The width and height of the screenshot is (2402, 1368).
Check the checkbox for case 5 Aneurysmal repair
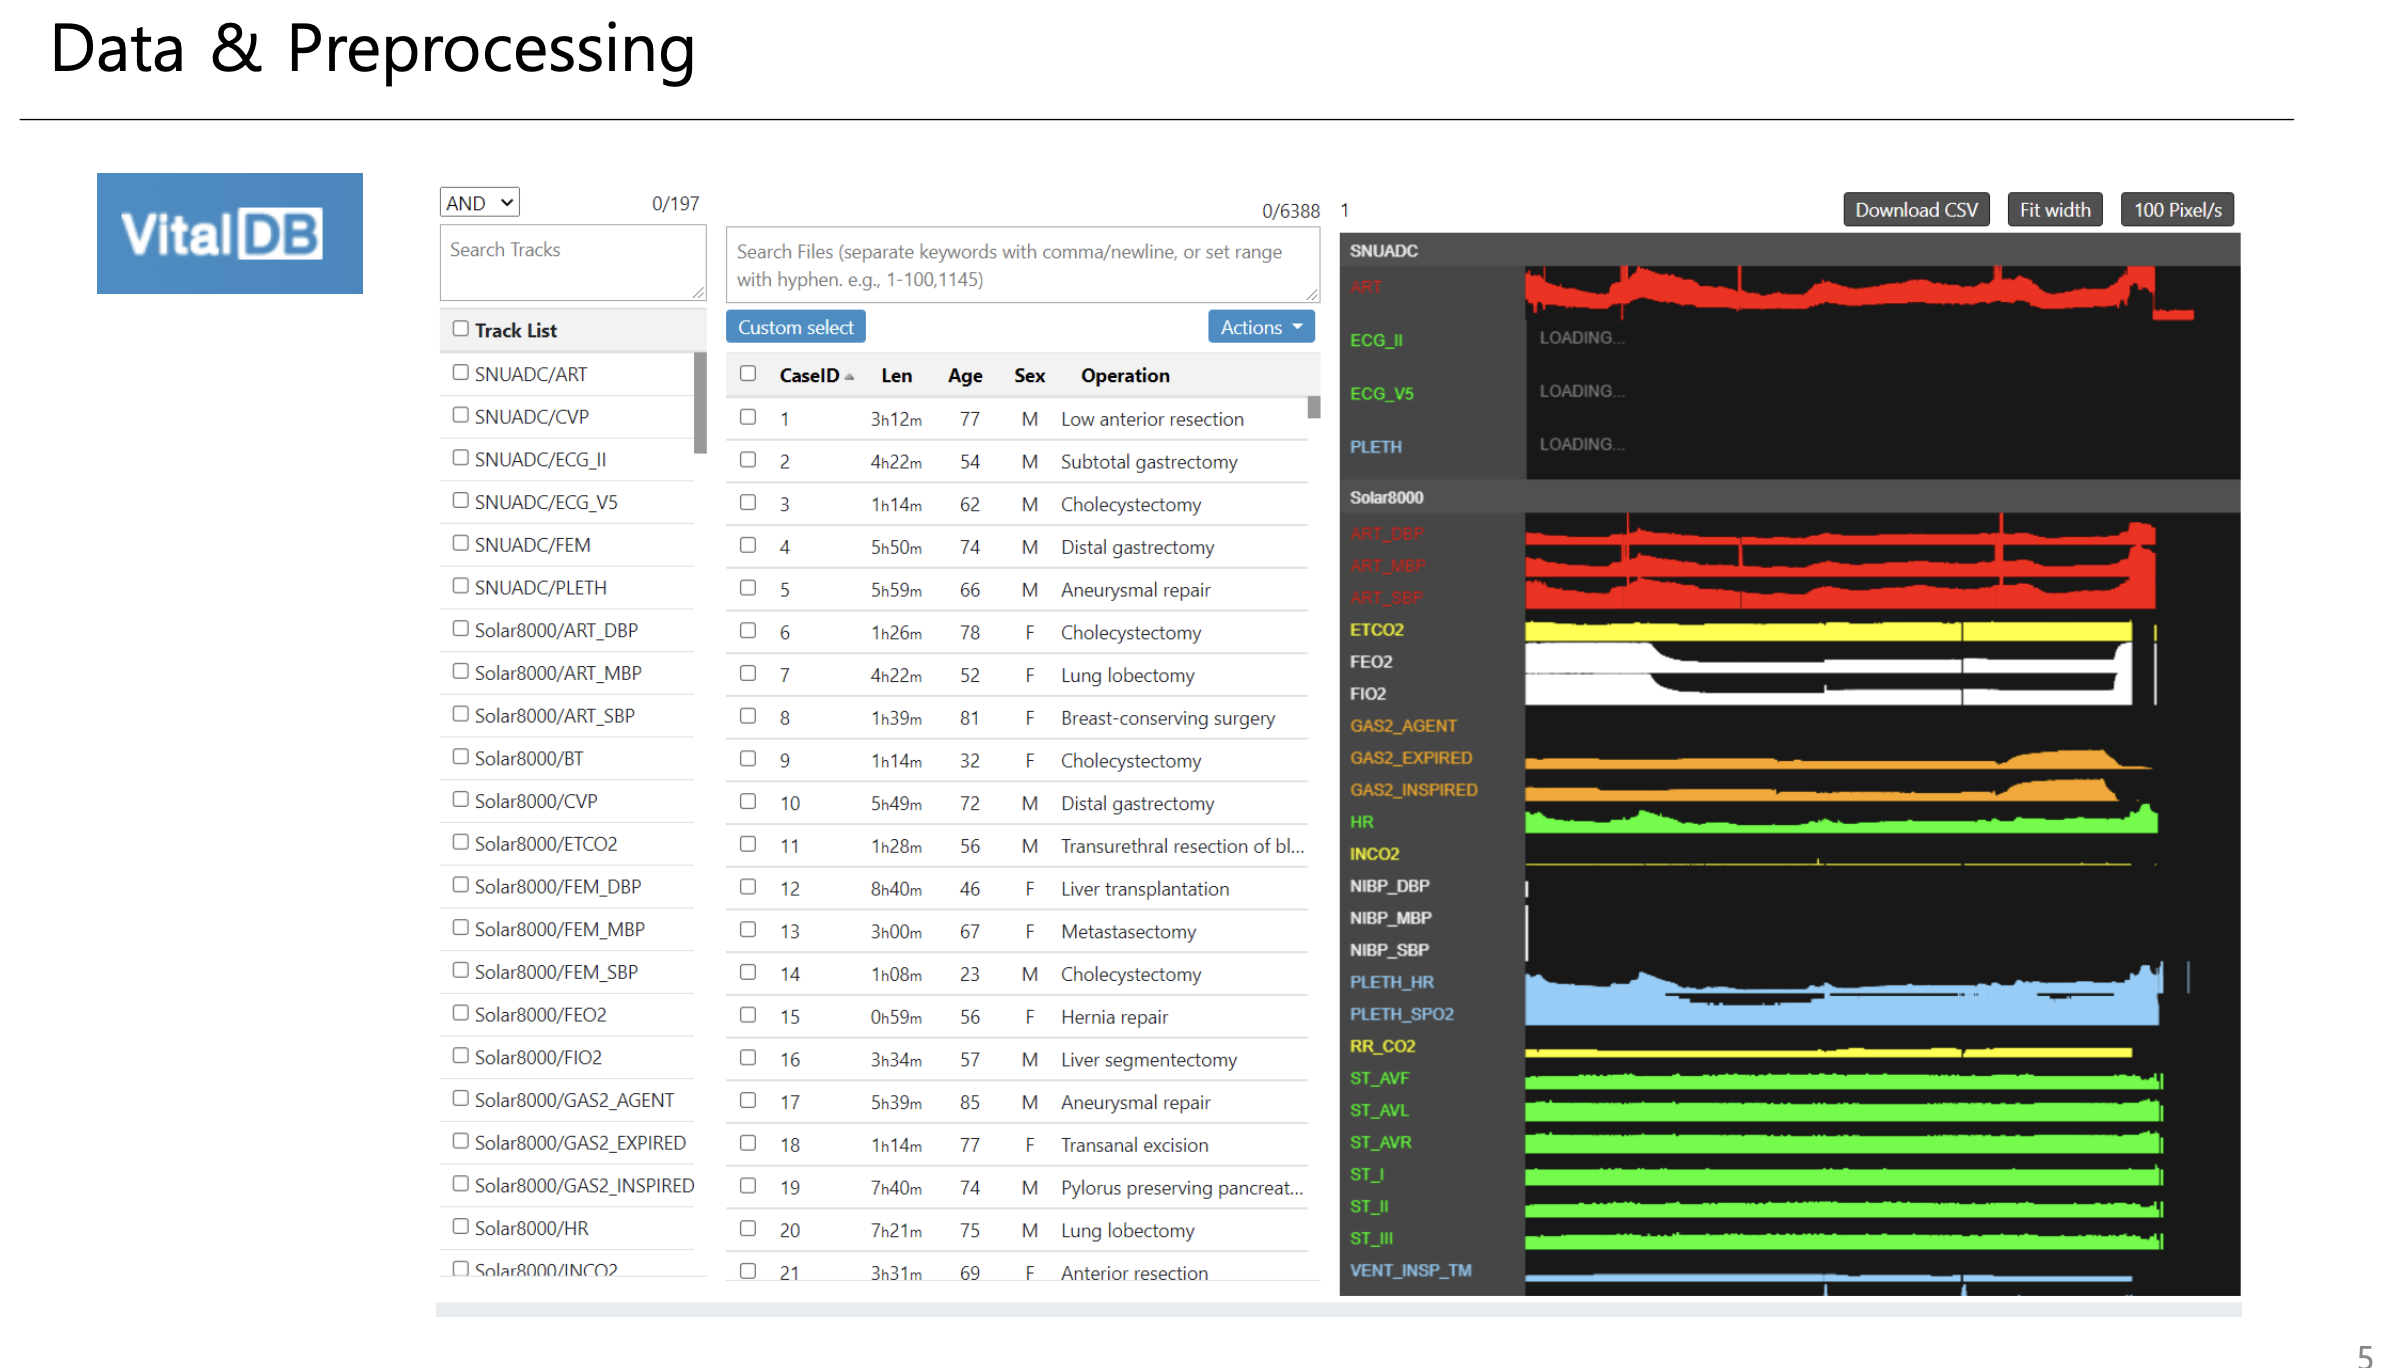click(x=747, y=587)
